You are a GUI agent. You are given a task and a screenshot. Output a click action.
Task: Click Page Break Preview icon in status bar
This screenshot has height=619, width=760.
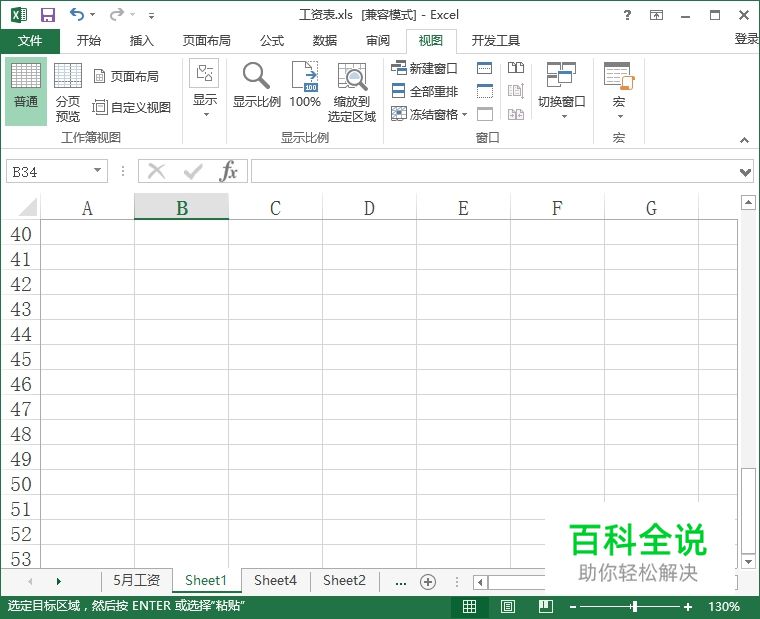546,606
